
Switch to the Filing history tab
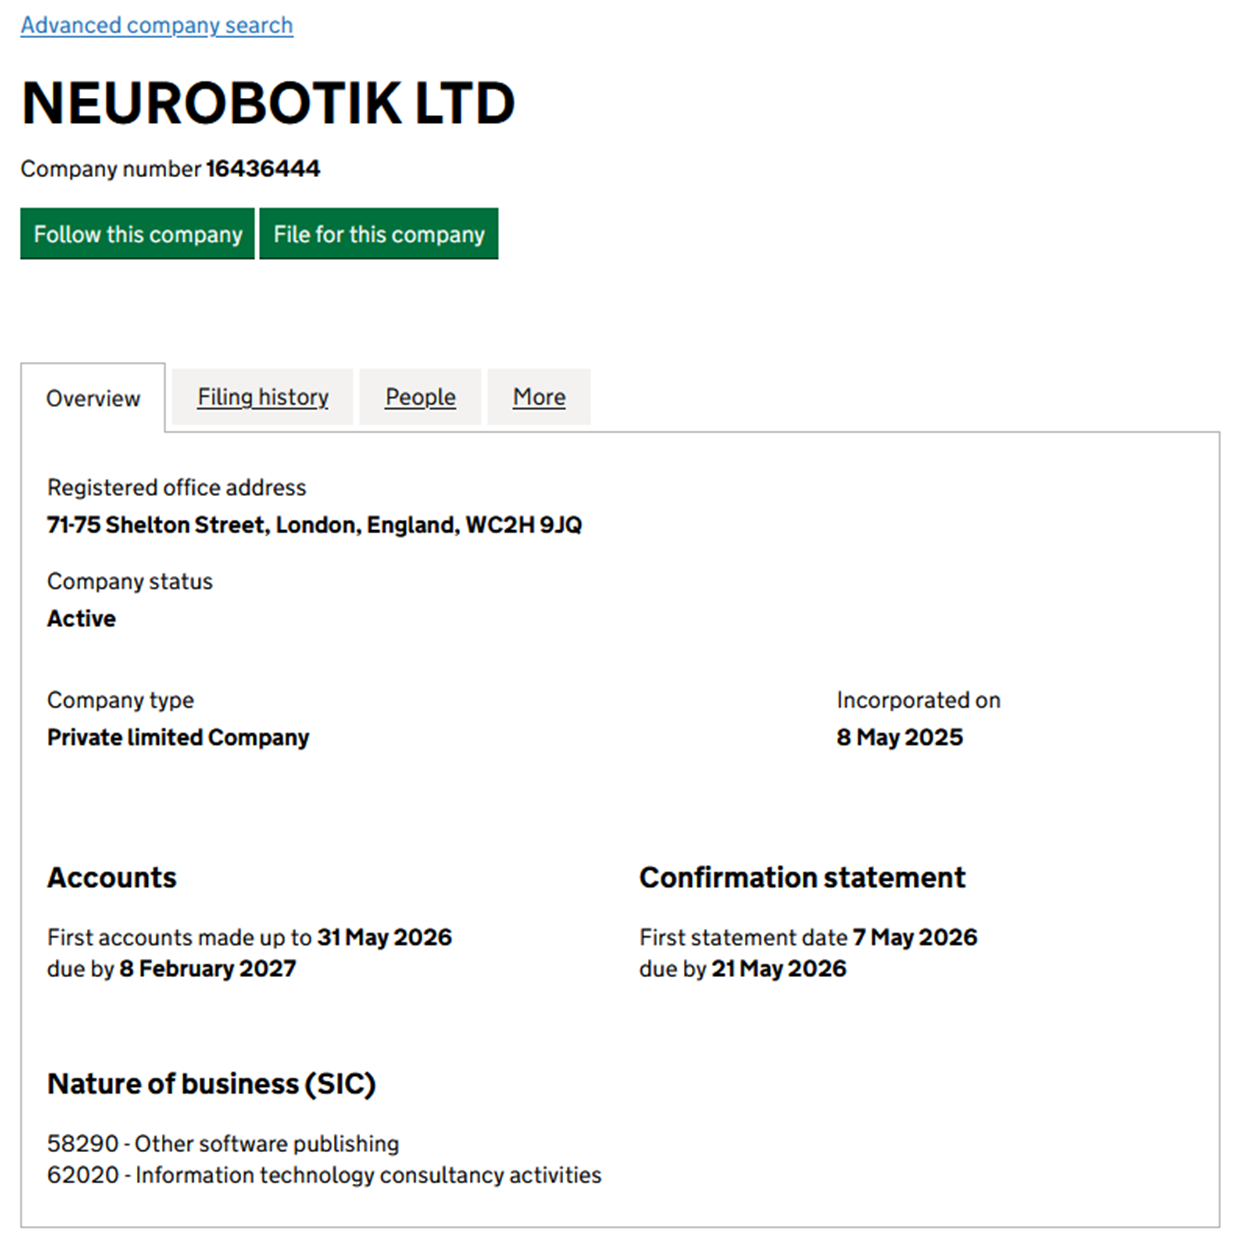coord(262,397)
